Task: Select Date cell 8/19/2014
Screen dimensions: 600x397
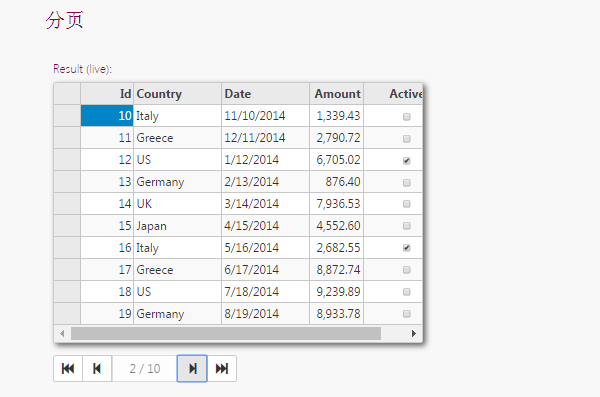Action: [x=265, y=314]
